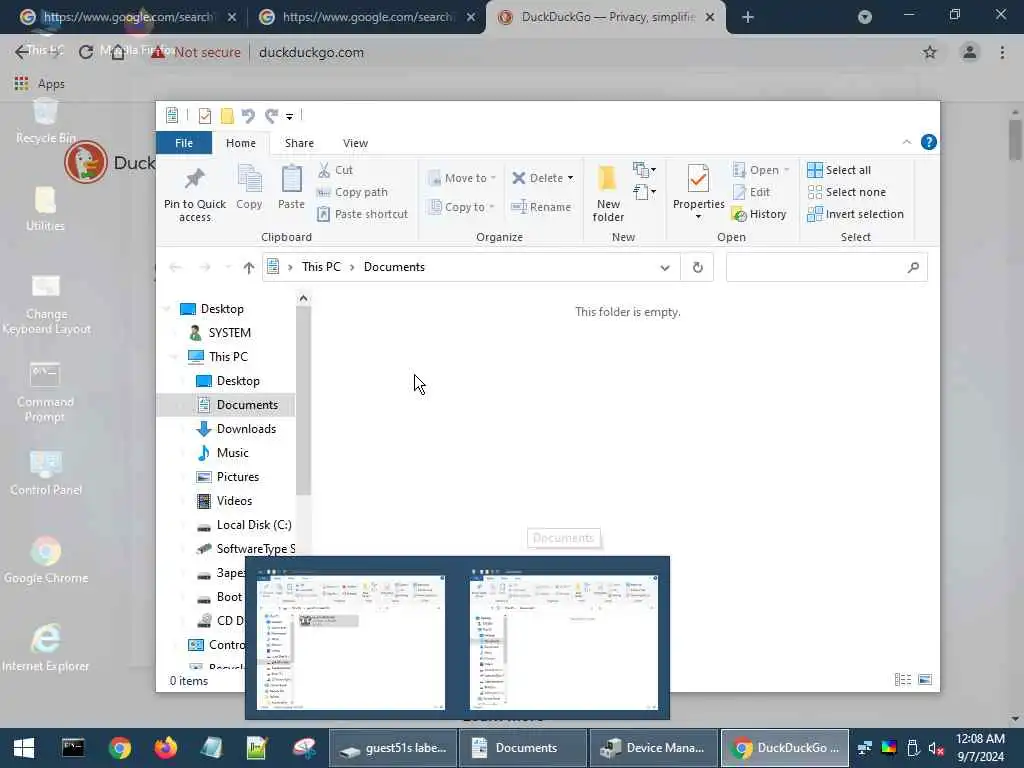Click Apps bookmarks shortcut in Chrome
Screen dimensions: 1024x768
pyautogui.click(x=39, y=84)
